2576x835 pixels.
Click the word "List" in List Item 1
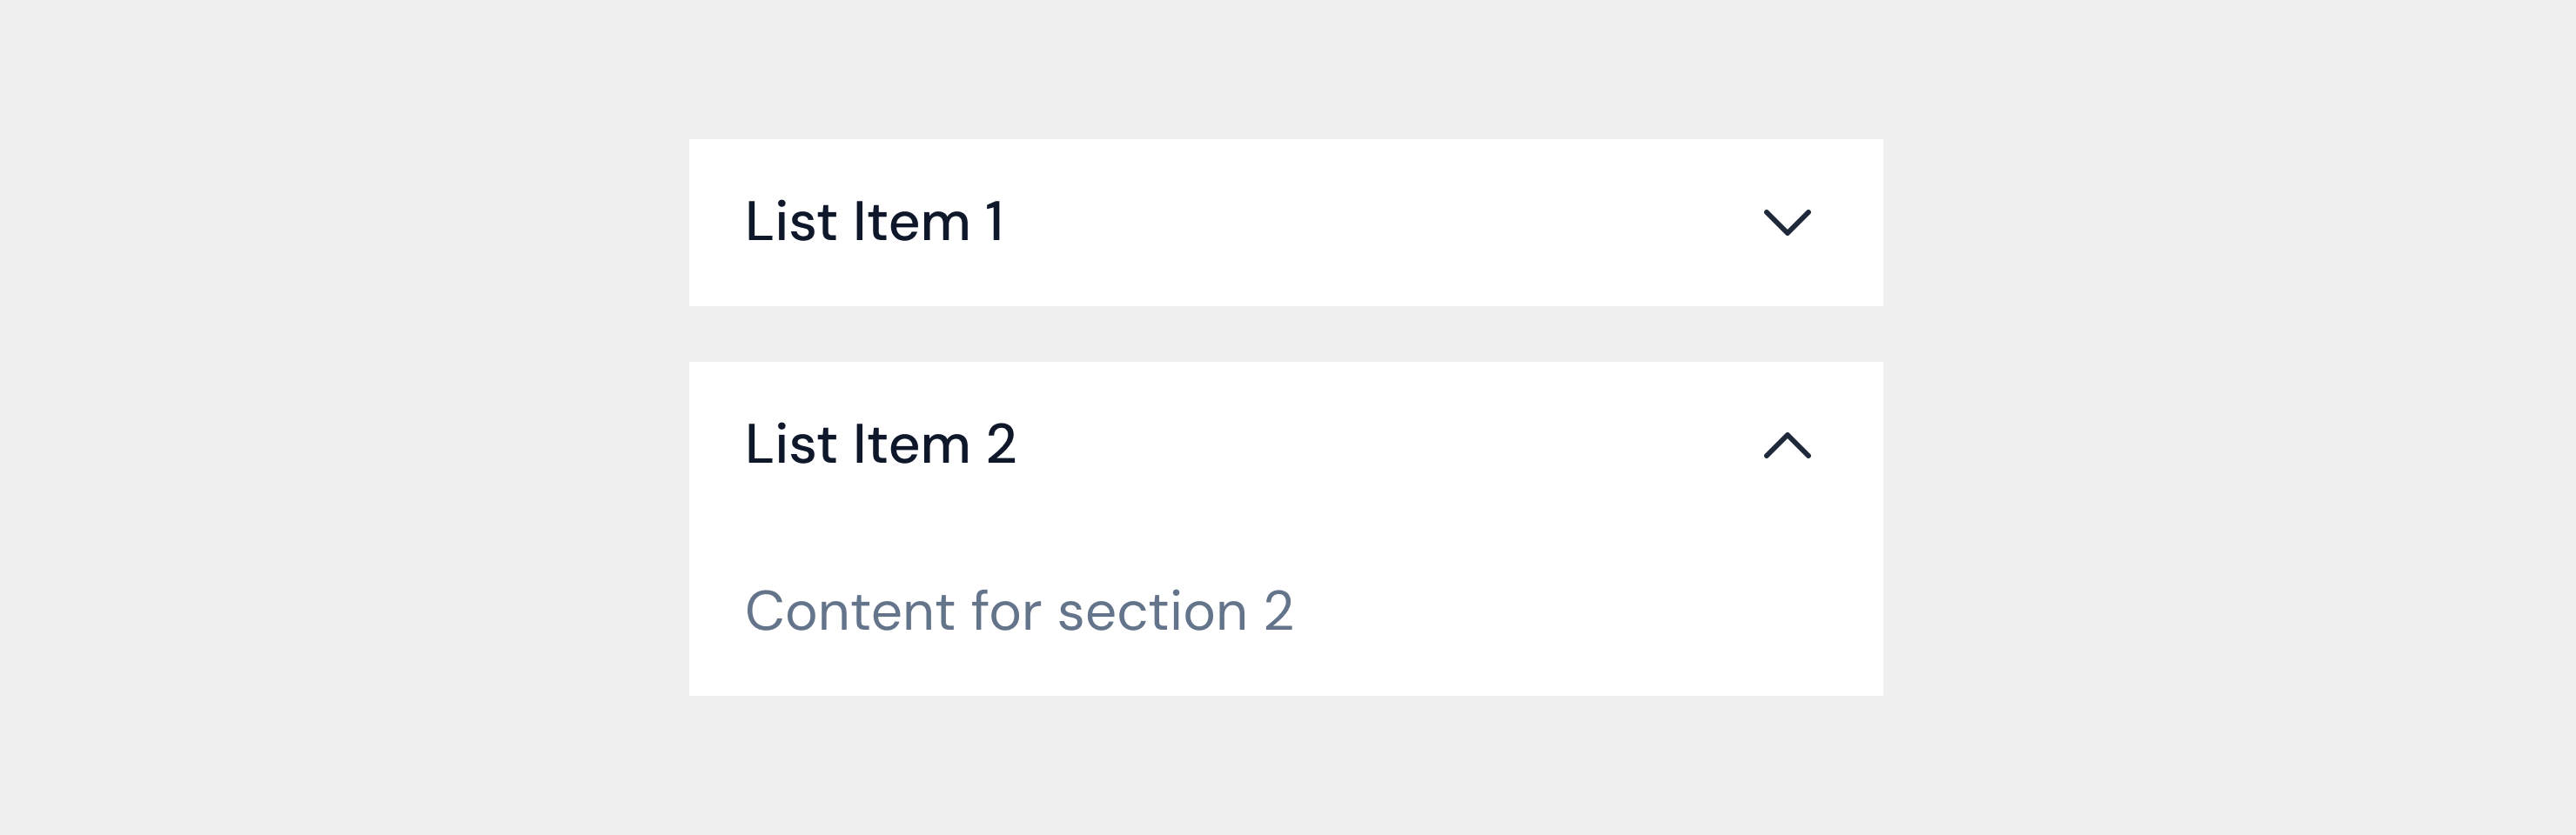click(790, 222)
